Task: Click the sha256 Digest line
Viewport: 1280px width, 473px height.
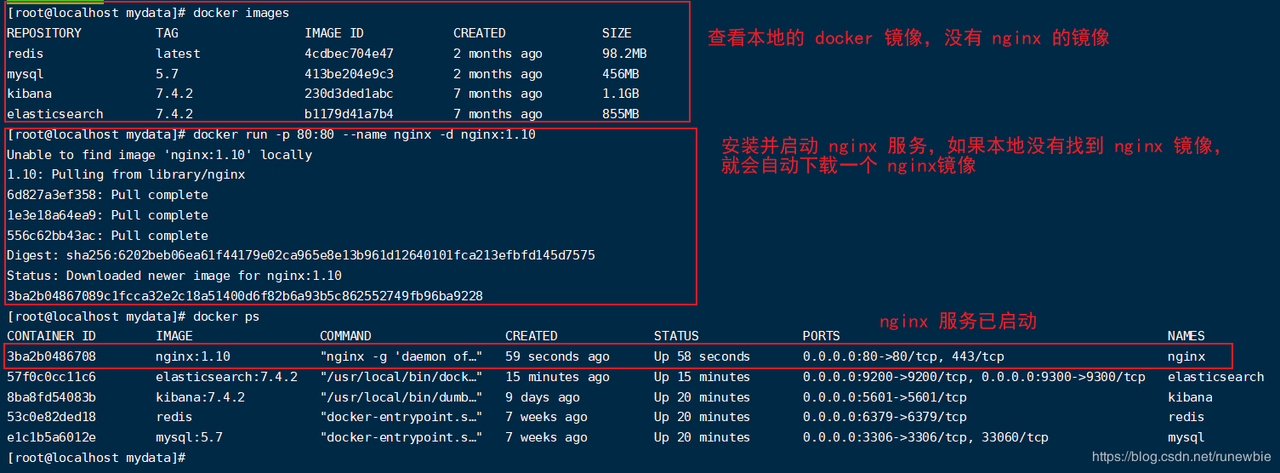Action: point(301,255)
